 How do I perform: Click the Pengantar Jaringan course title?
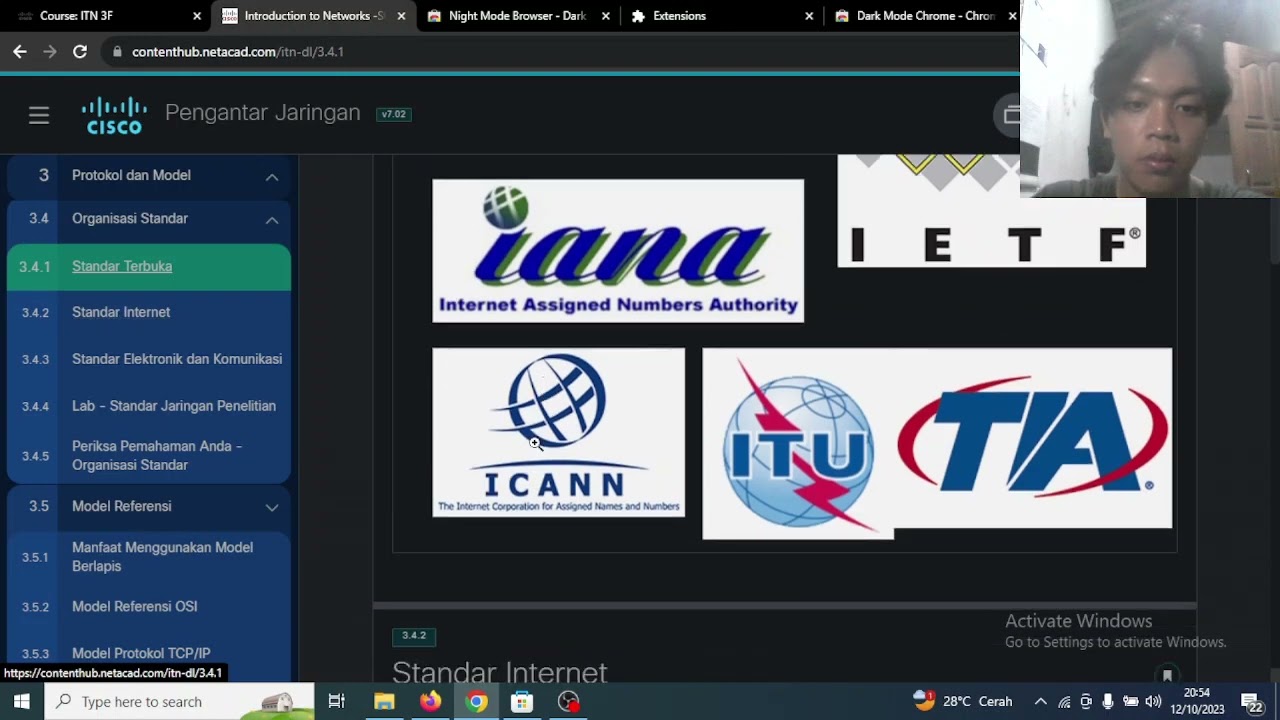[262, 113]
